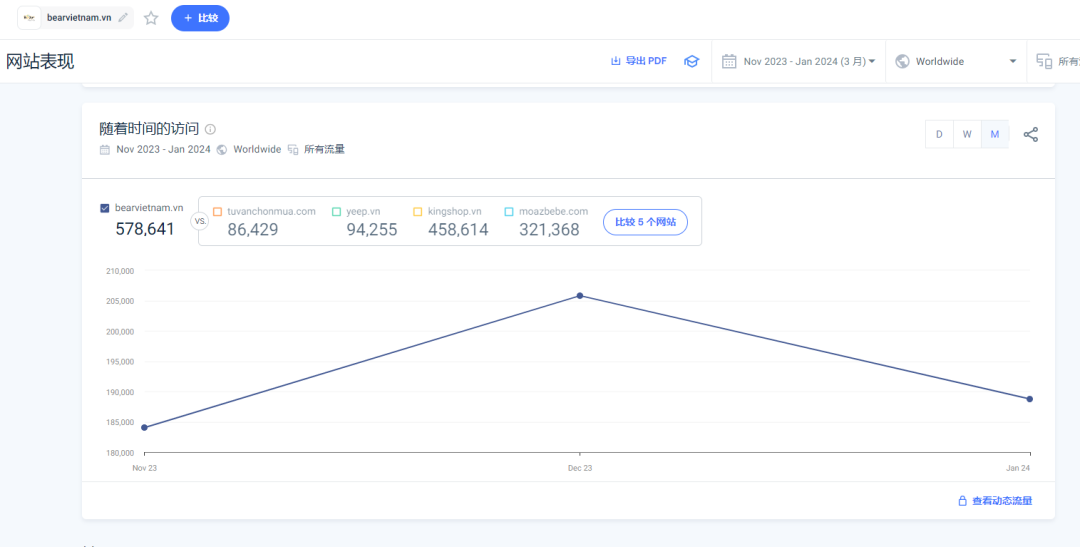Click the globe icon beside Worldwide filter
The image size is (1080, 547).
[903, 61]
